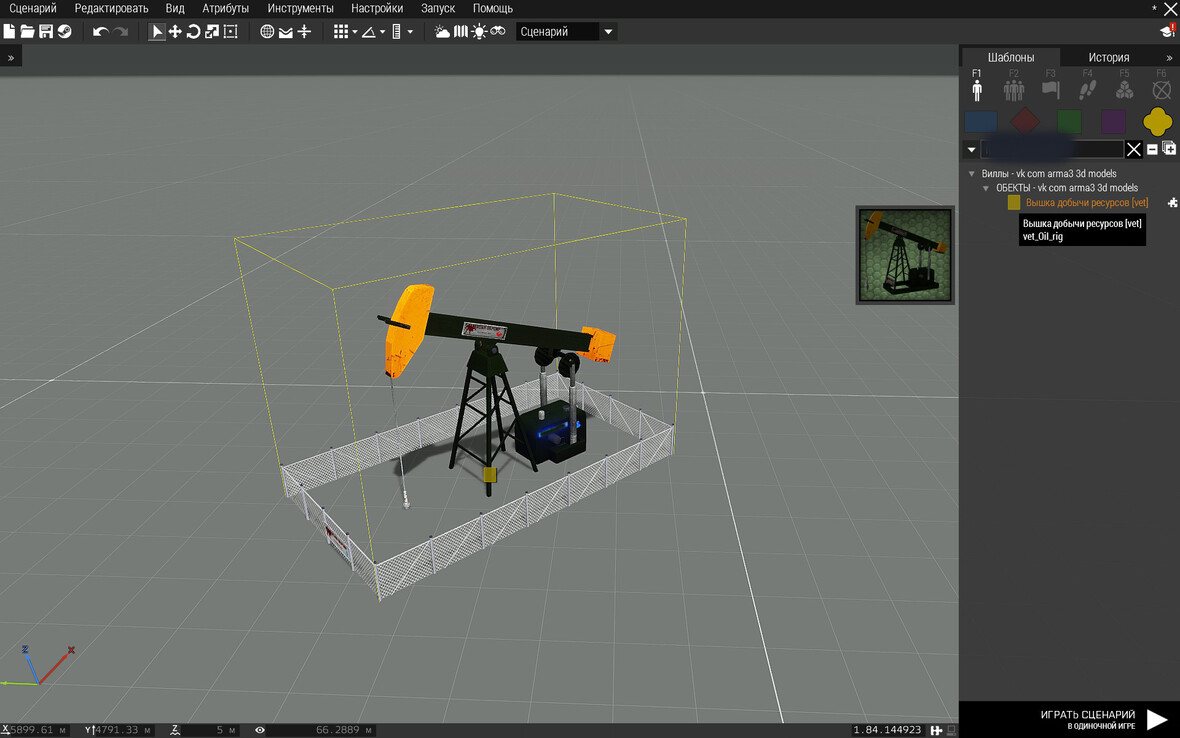Screen dimensions: 1180x738
Task: Select the yellow civilian side swatch
Action: [x=1158, y=122]
